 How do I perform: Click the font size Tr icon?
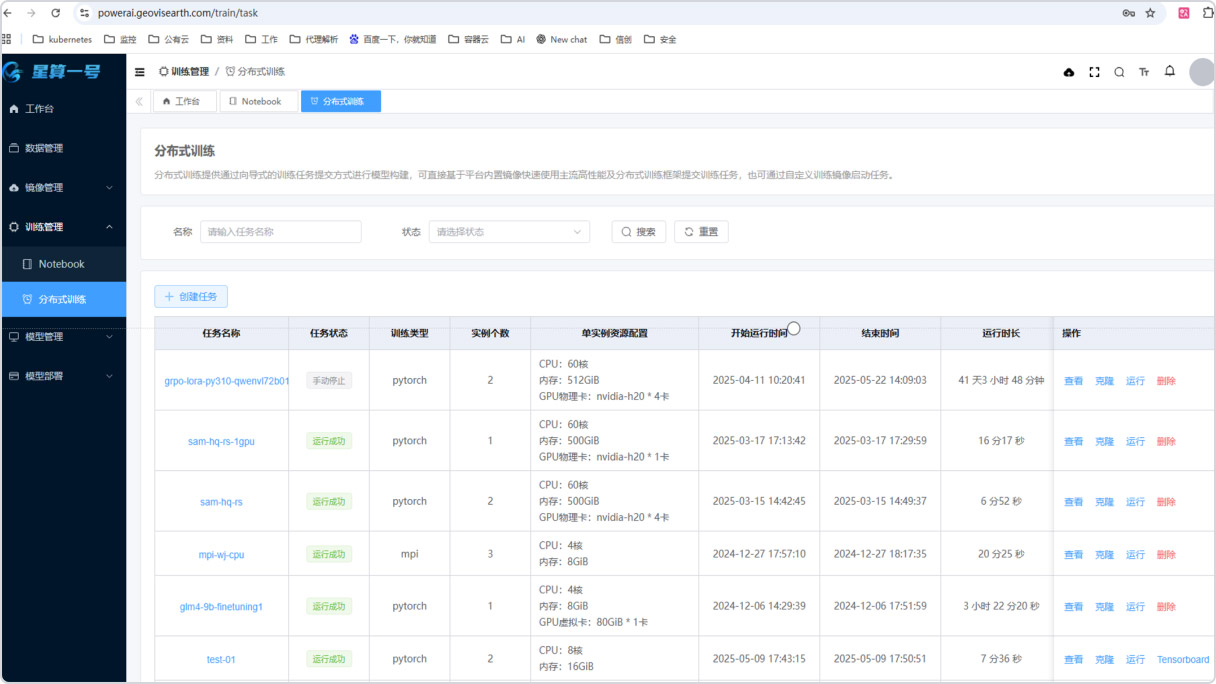[1144, 72]
